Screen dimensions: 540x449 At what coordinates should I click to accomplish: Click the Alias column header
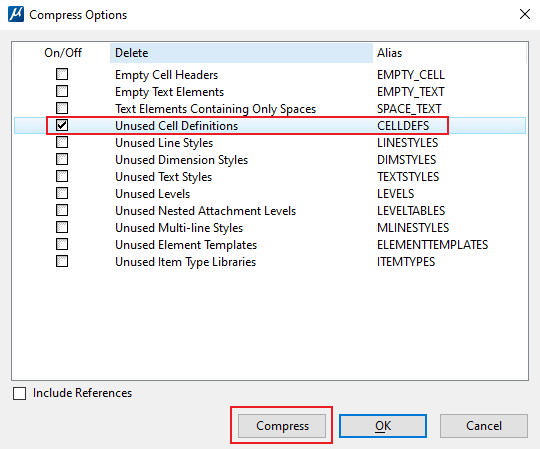pos(449,53)
